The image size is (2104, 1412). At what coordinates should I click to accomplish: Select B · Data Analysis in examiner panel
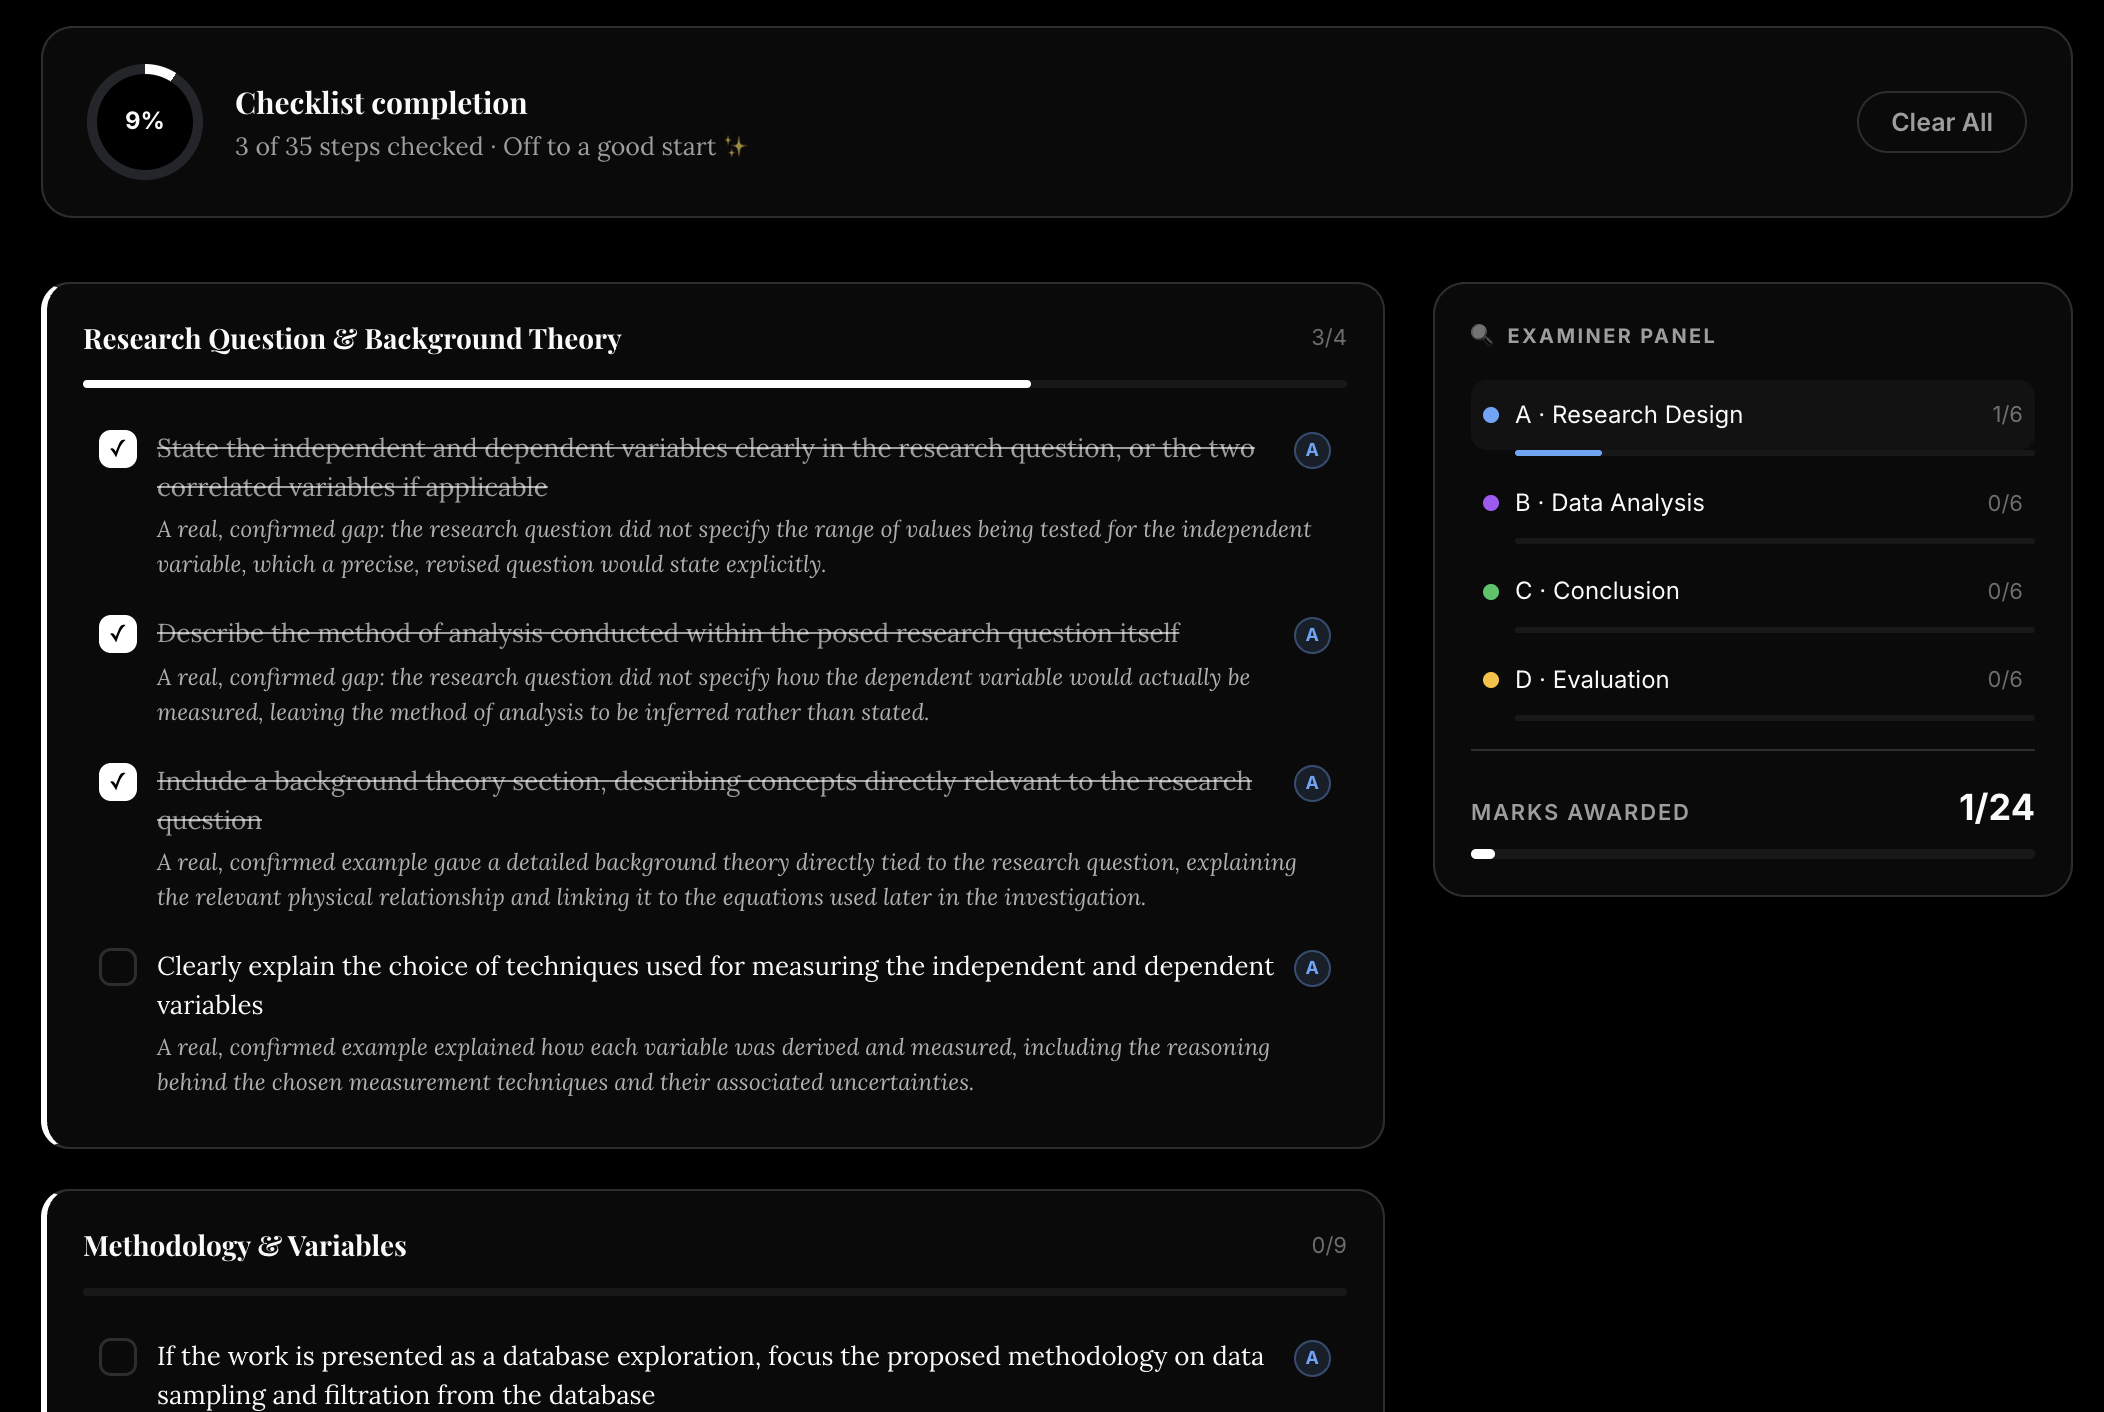[1752, 503]
